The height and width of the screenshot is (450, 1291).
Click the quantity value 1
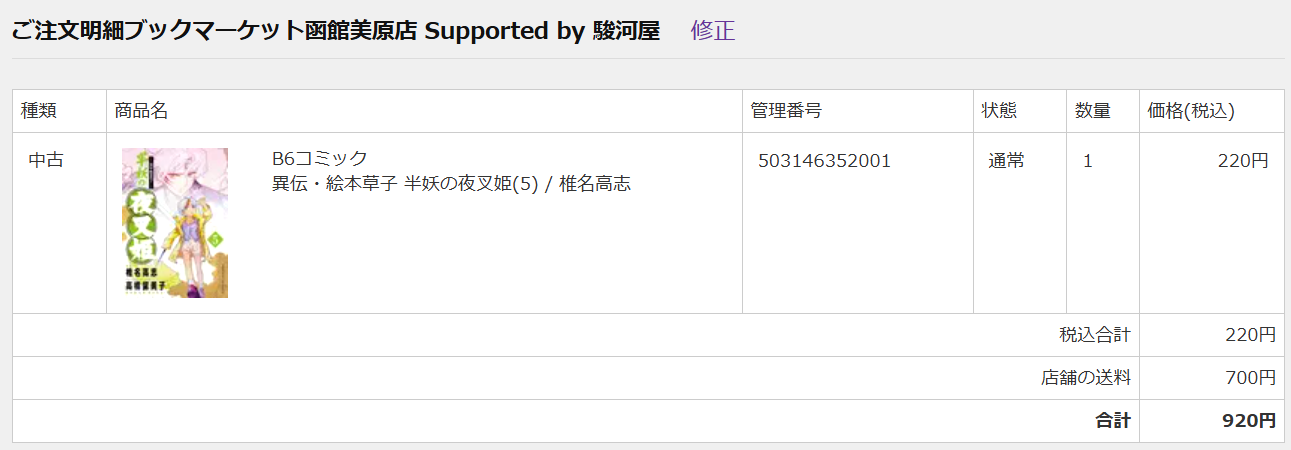pyautogui.click(x=1088, y=161)
